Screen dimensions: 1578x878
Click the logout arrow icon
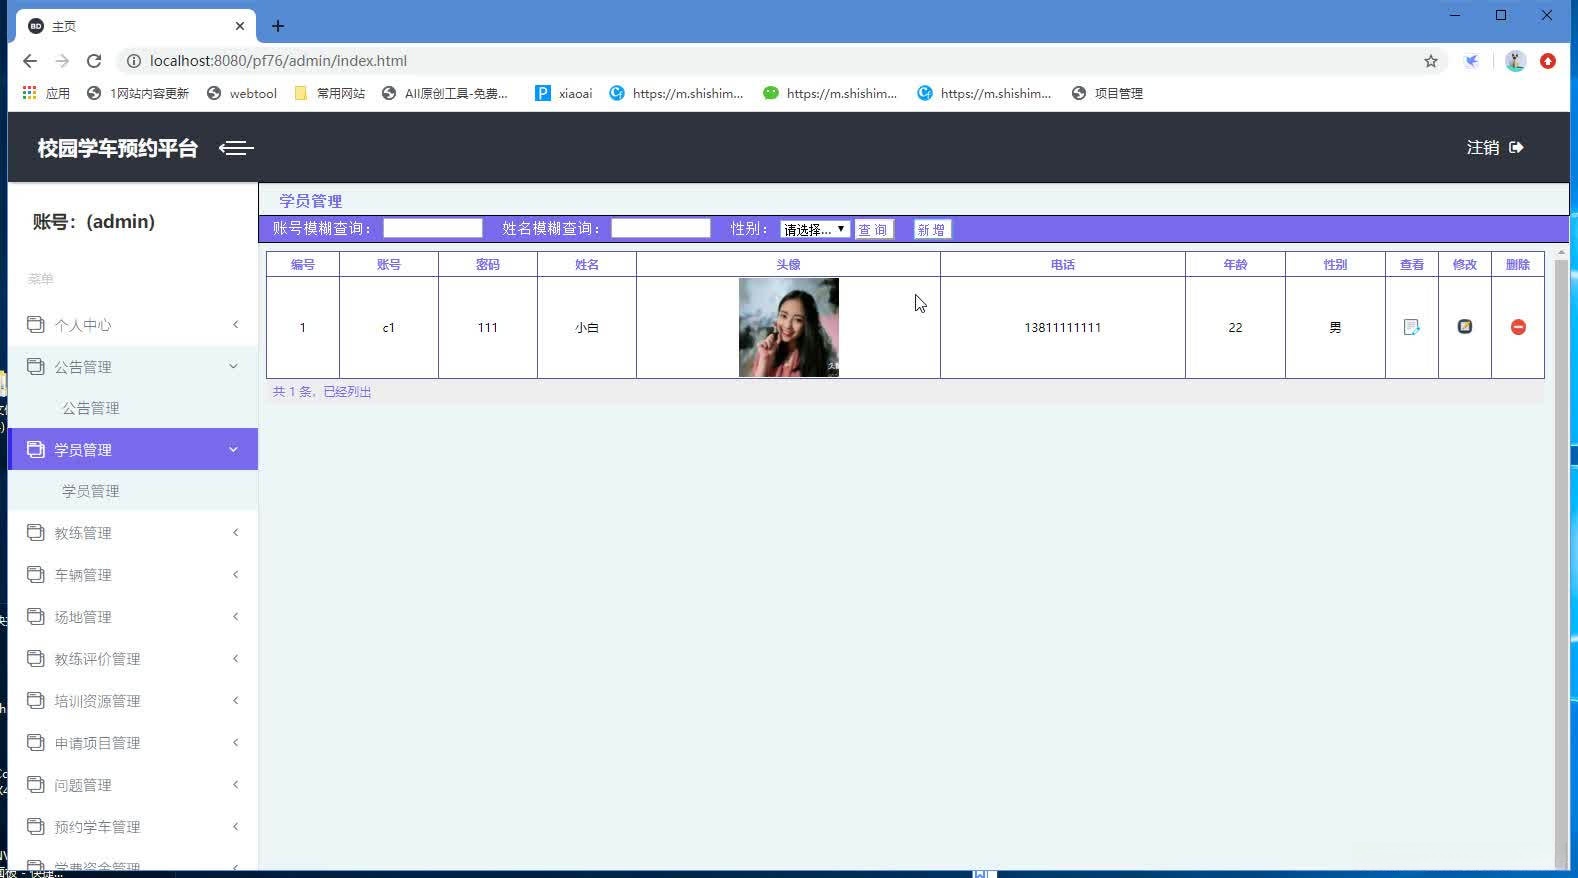[x=1516, y=147]
